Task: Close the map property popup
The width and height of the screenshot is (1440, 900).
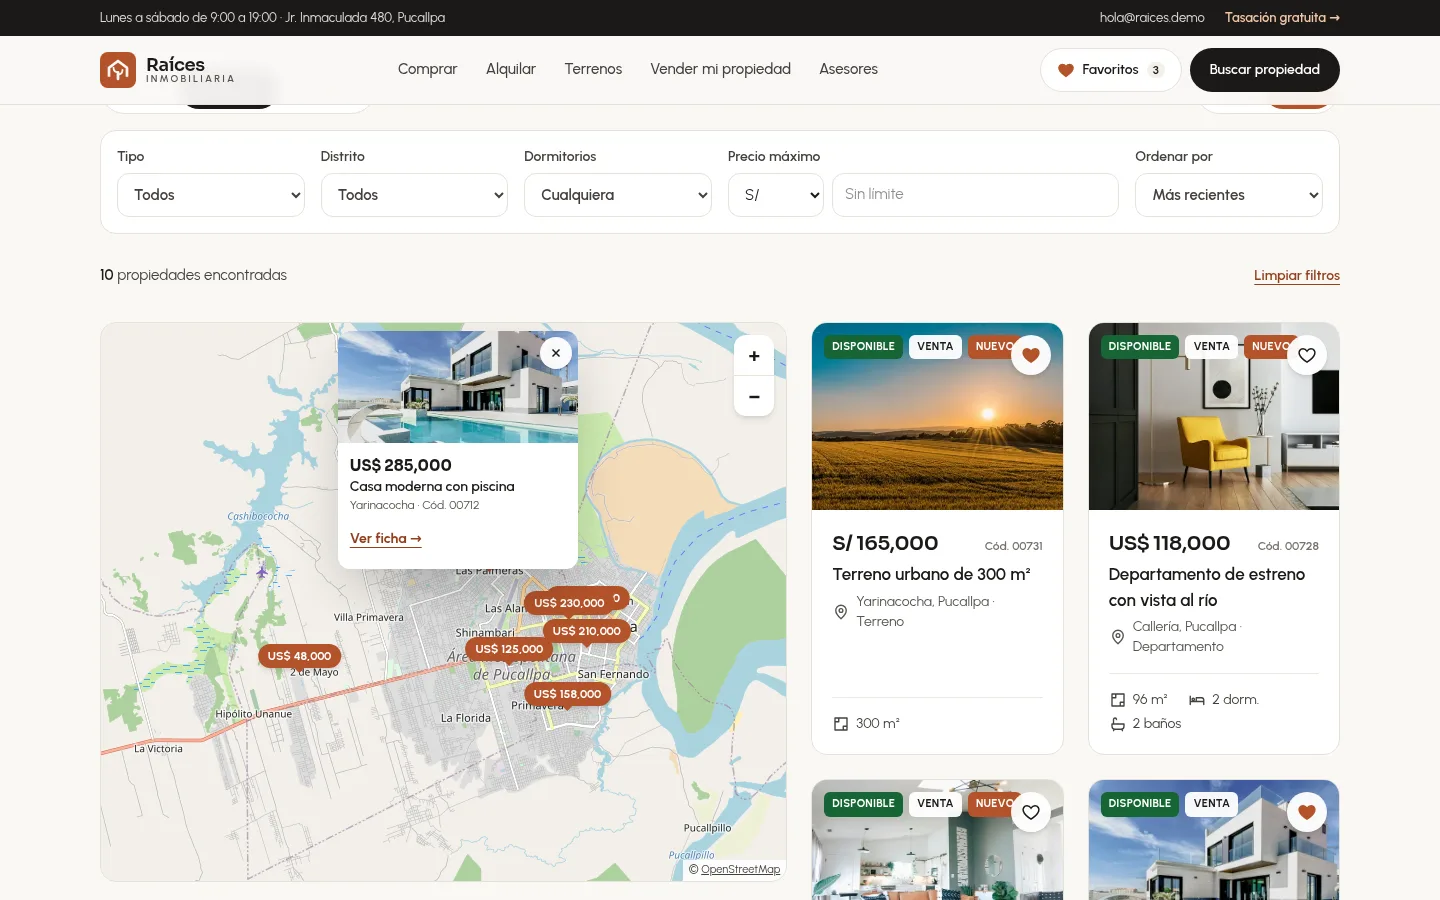Action: pos(556,352)
